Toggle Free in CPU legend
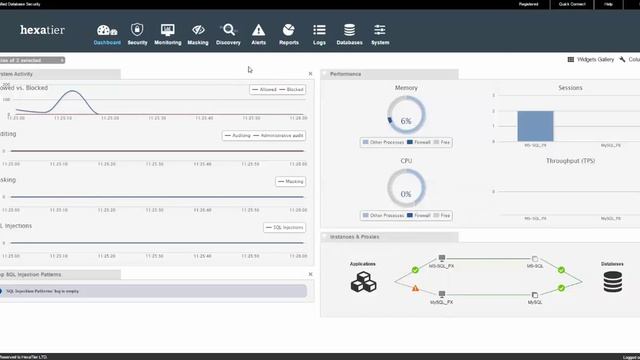The width and height of the screenshot is (640, 360). [x=442, y=215]
